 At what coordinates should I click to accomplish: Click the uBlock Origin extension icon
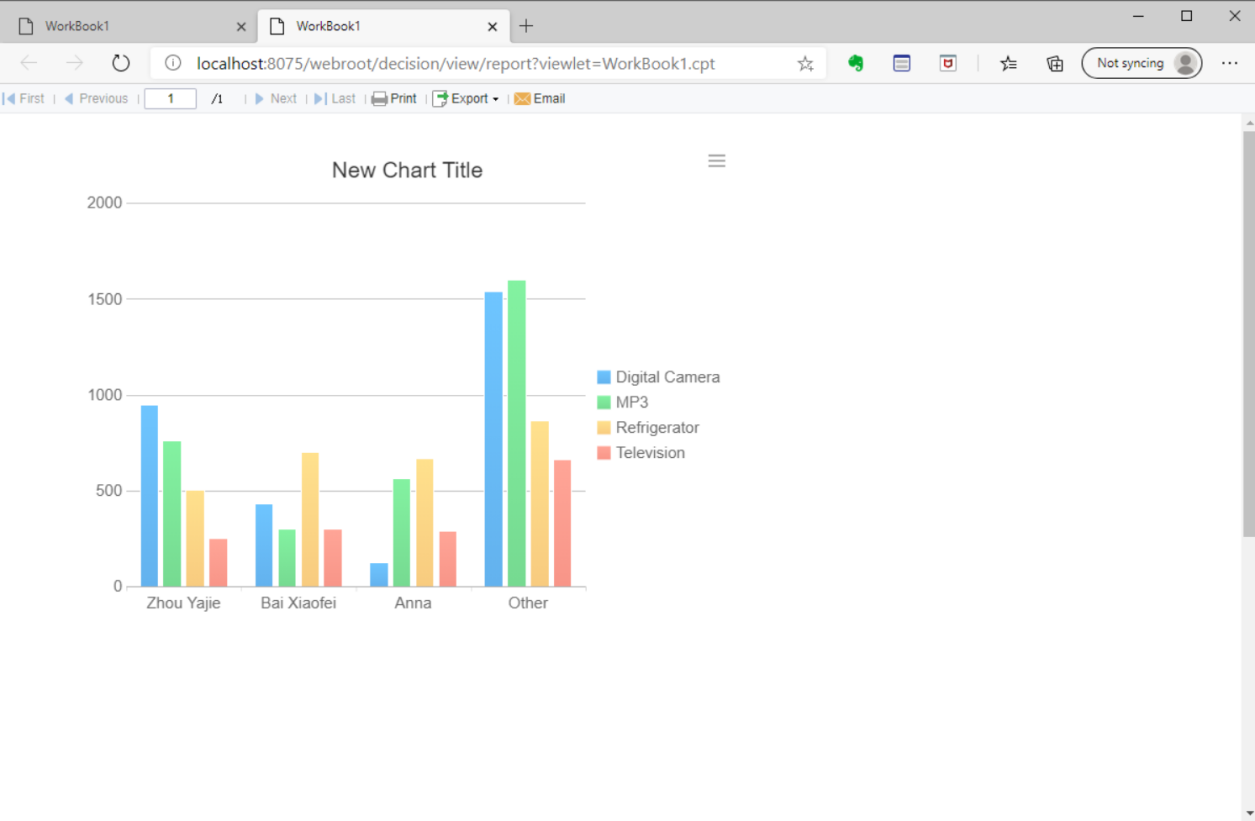coord(947,62)
